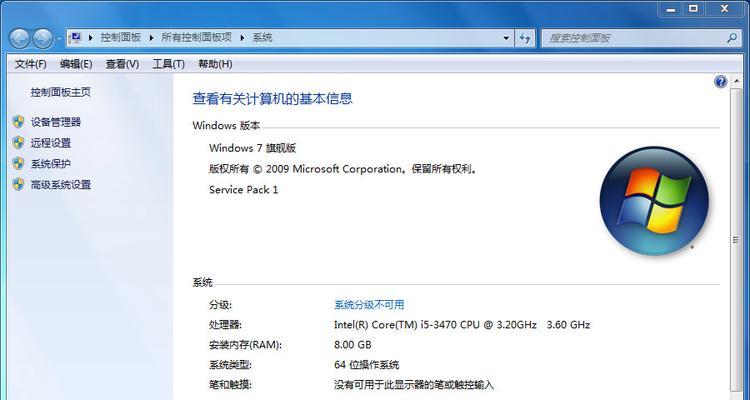750x400 pixels.
Task: Click the vertical scrollbar thumb
Action: click(736, 239)
